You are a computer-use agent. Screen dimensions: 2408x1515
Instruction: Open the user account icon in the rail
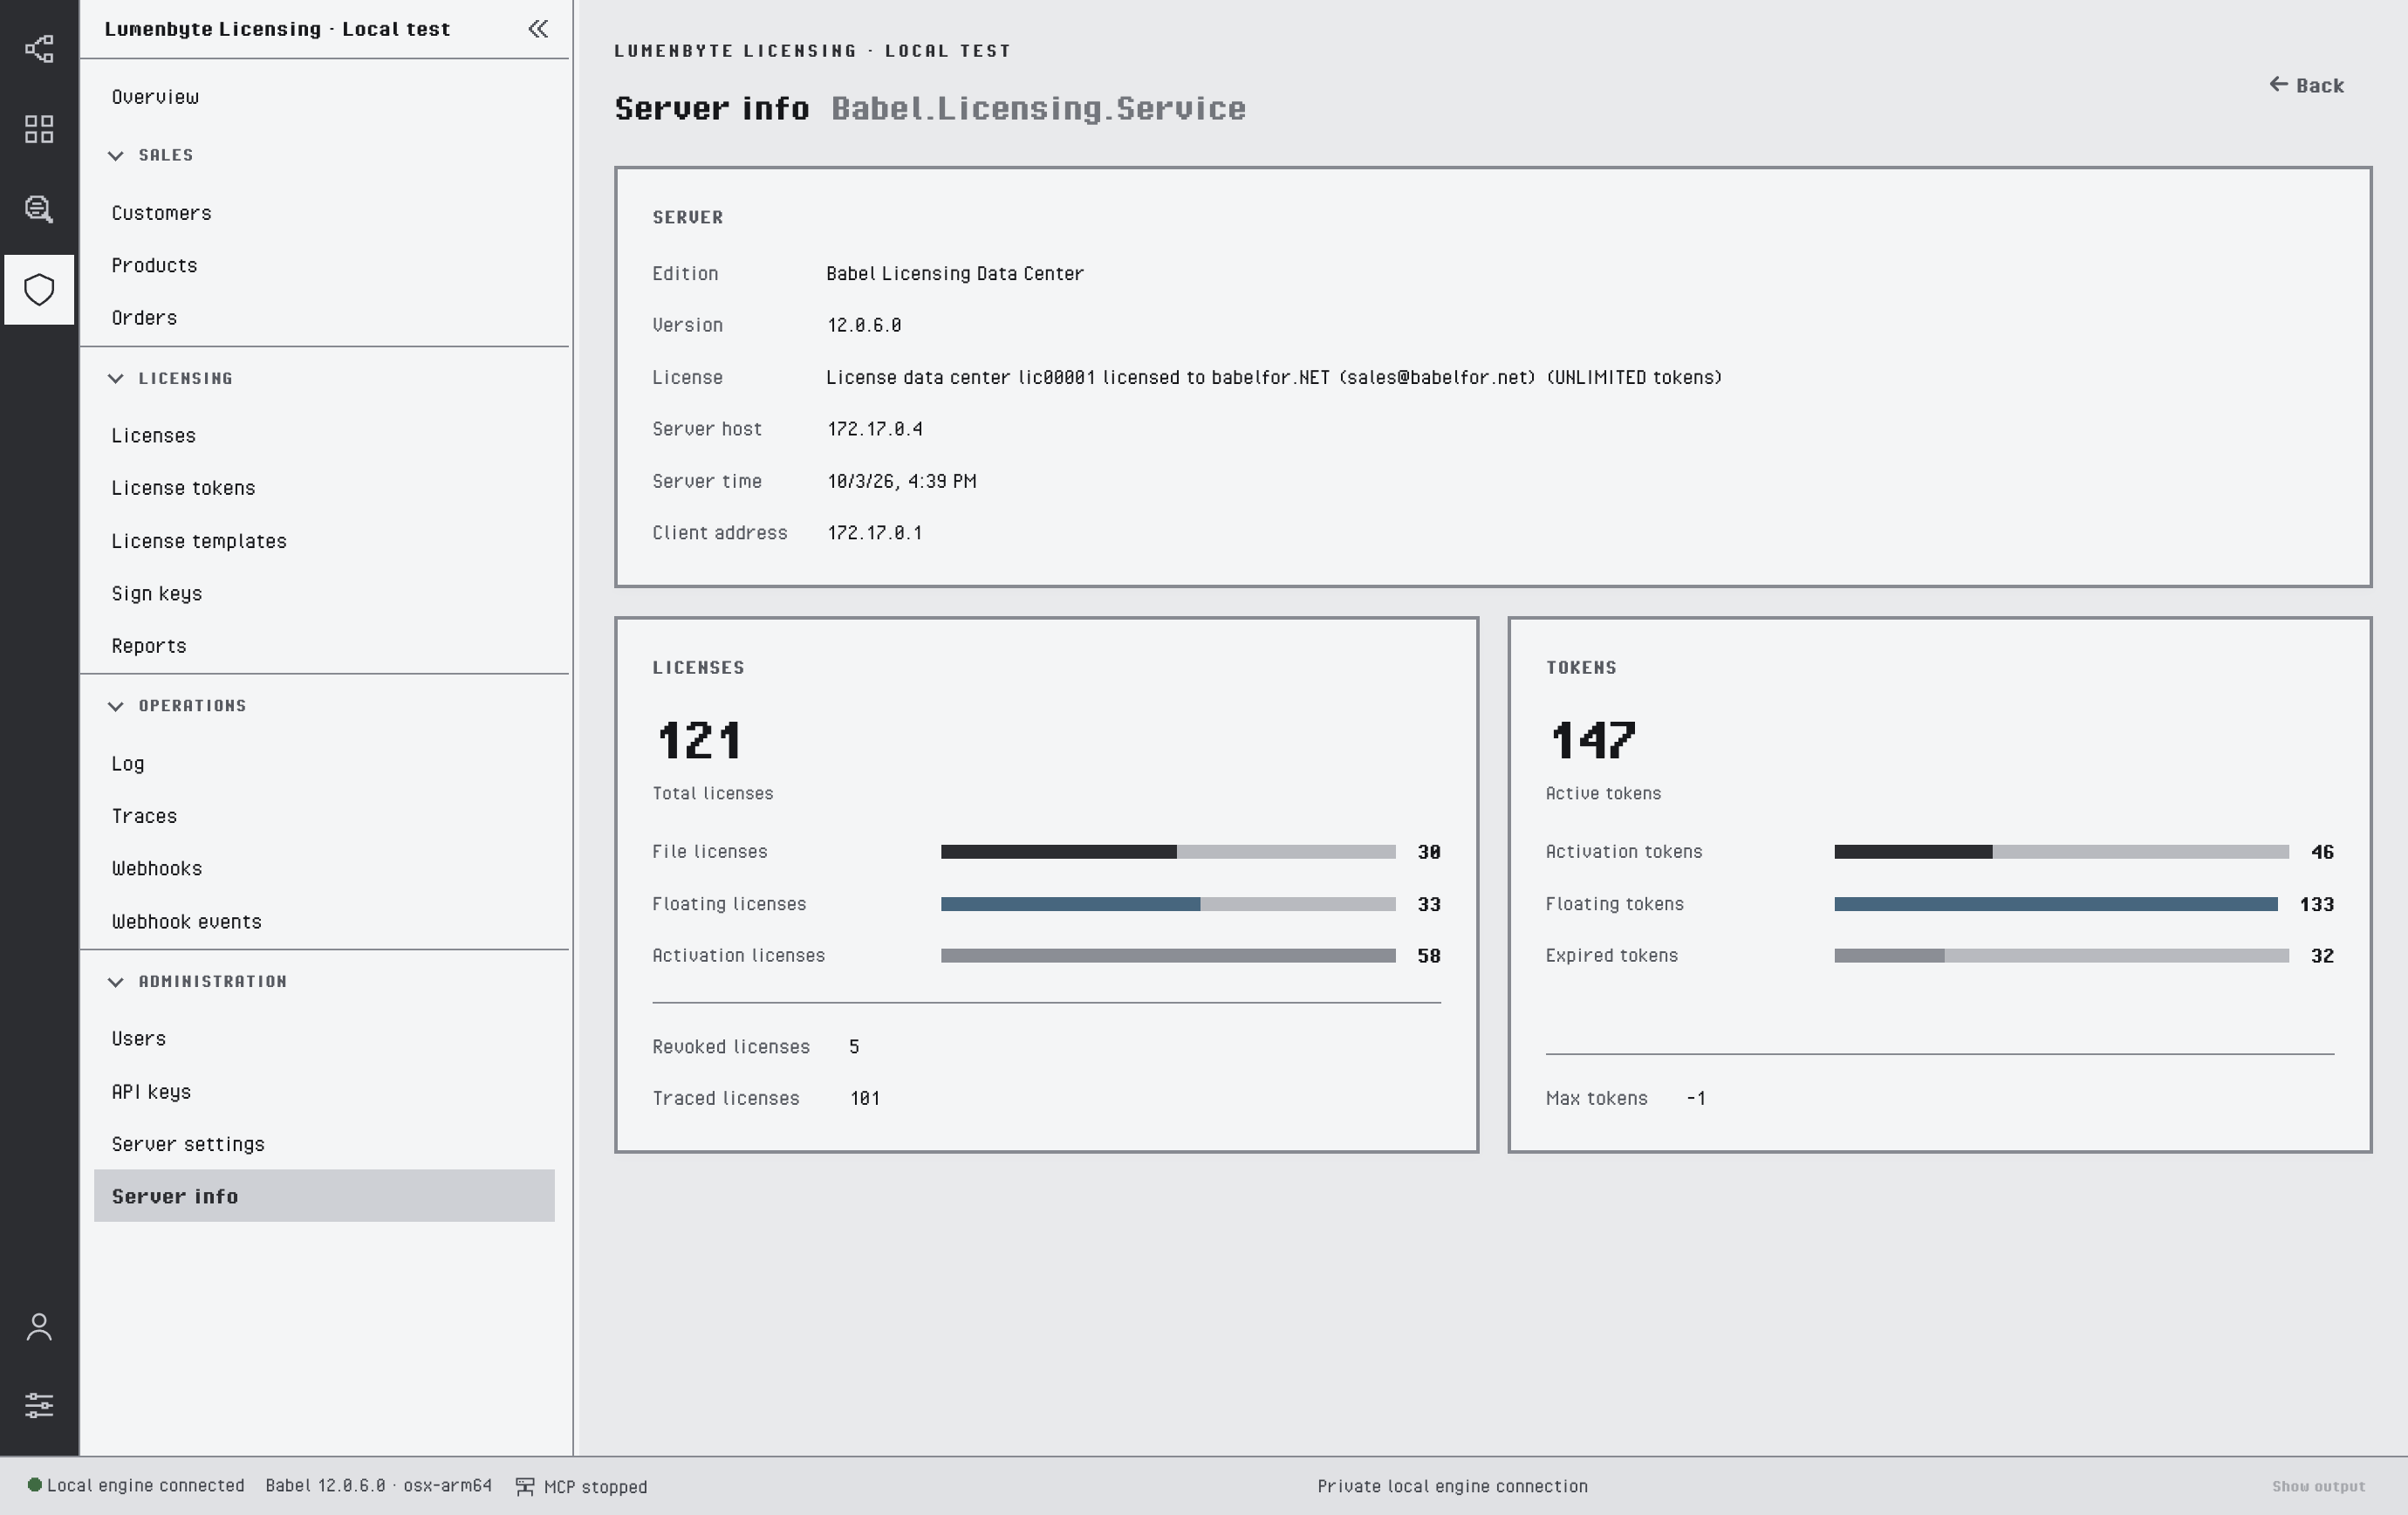(x=39, y=1327)
